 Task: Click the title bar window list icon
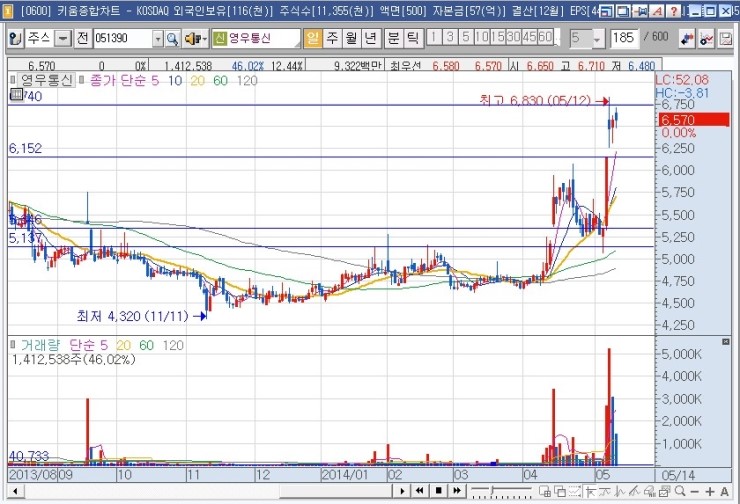coord(606,11)
